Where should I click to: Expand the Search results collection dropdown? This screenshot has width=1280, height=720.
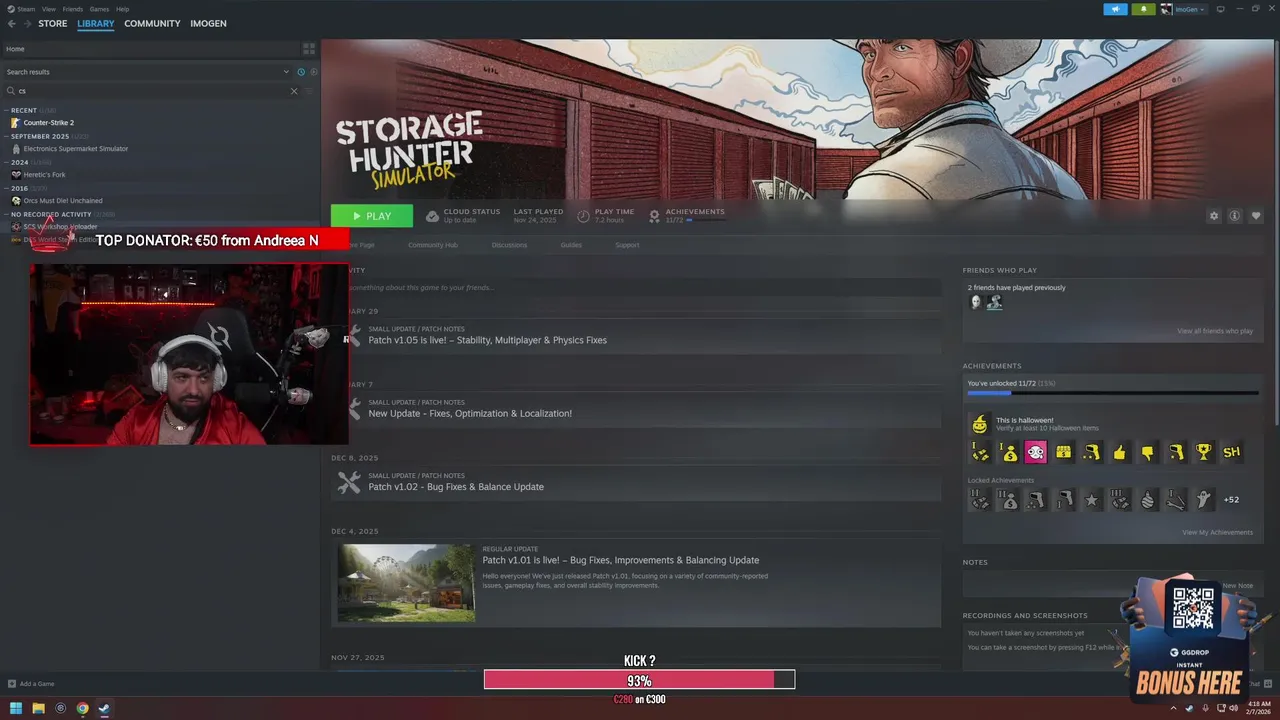click(x=286, y=72)
